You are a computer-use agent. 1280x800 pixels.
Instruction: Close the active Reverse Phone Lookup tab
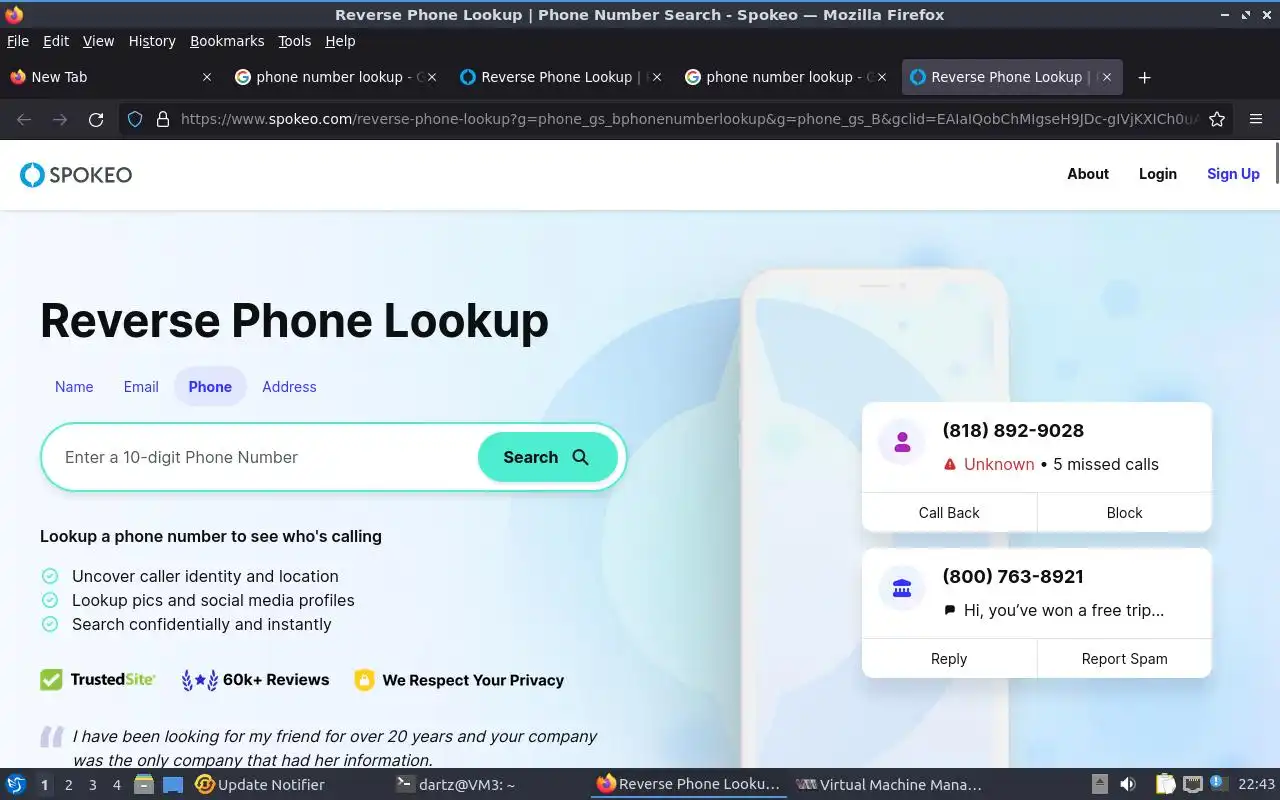pos(1107,77)
